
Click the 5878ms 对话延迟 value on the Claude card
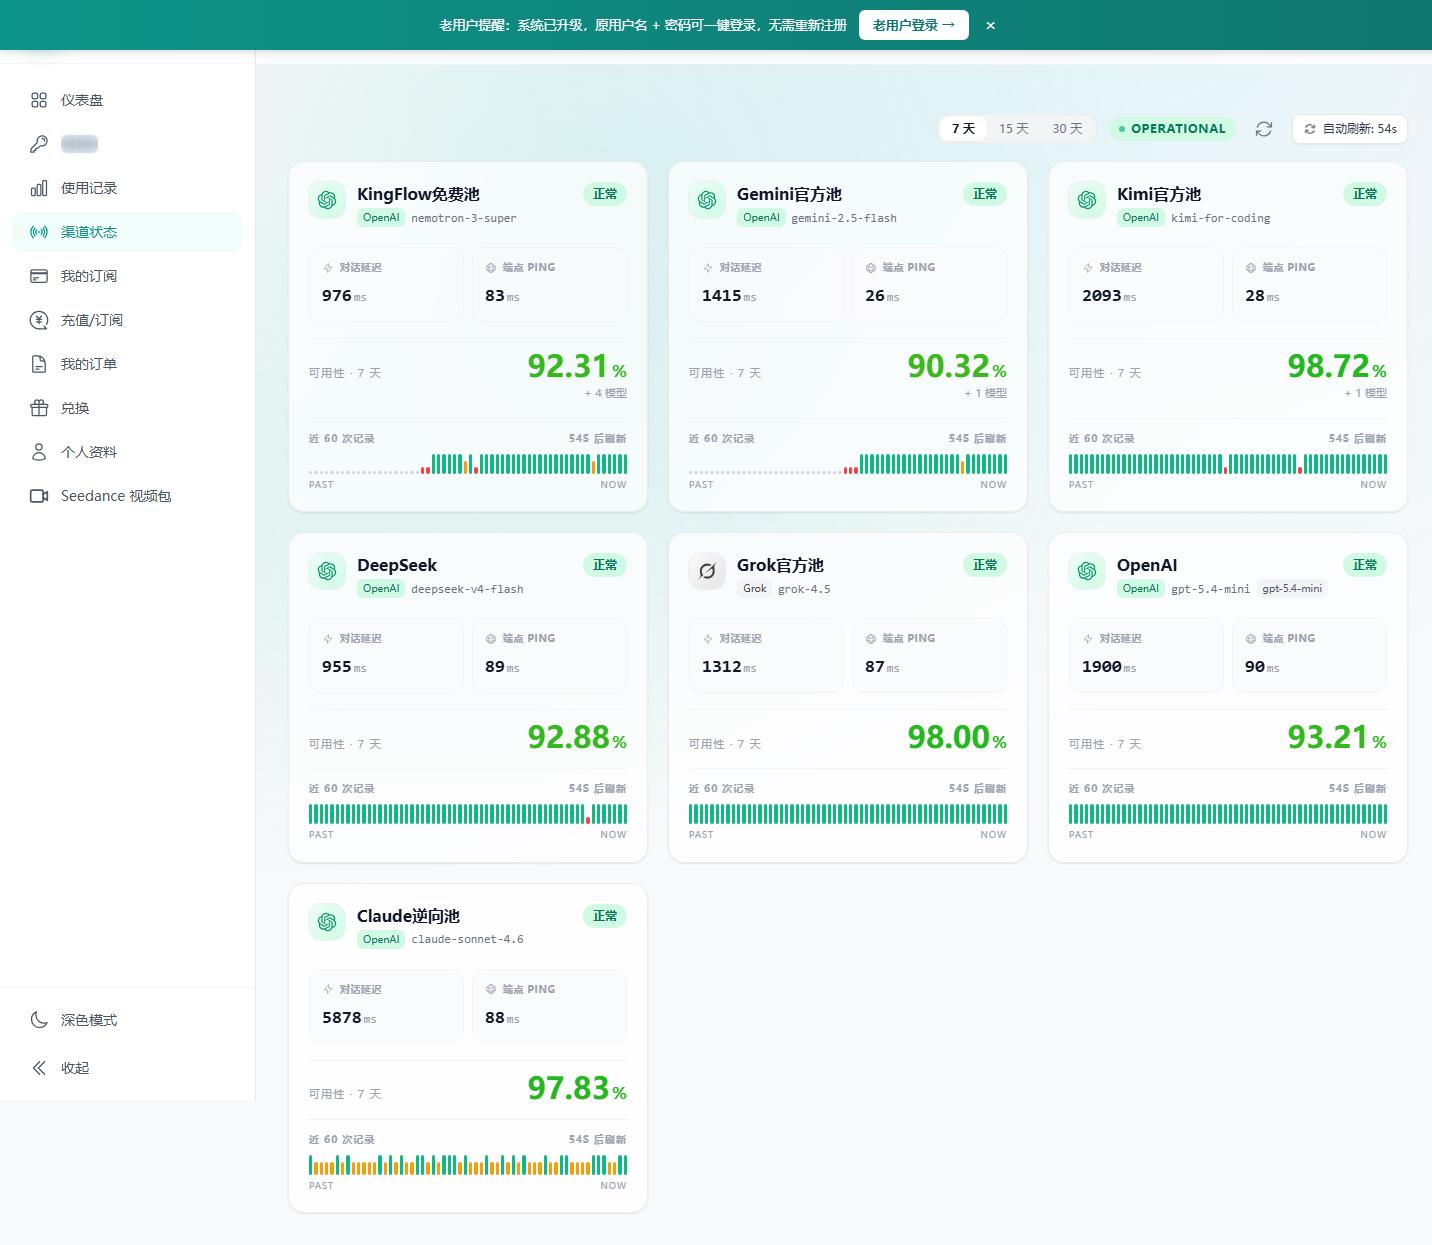[349, 1018]
